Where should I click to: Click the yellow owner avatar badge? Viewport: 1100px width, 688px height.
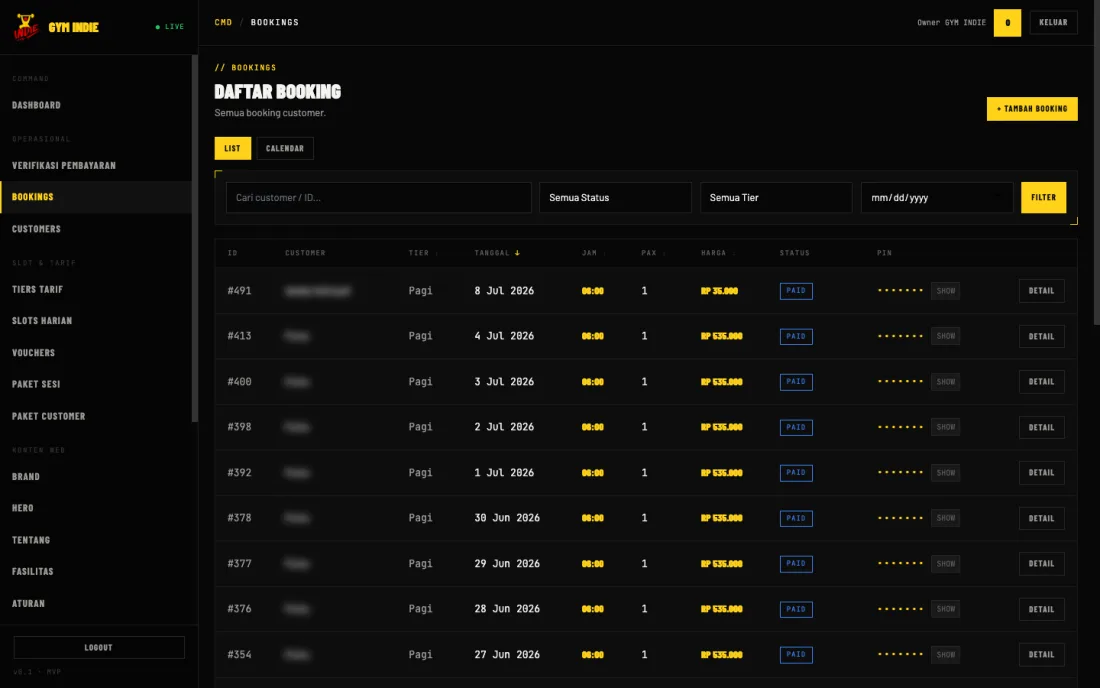[1007, 22]
